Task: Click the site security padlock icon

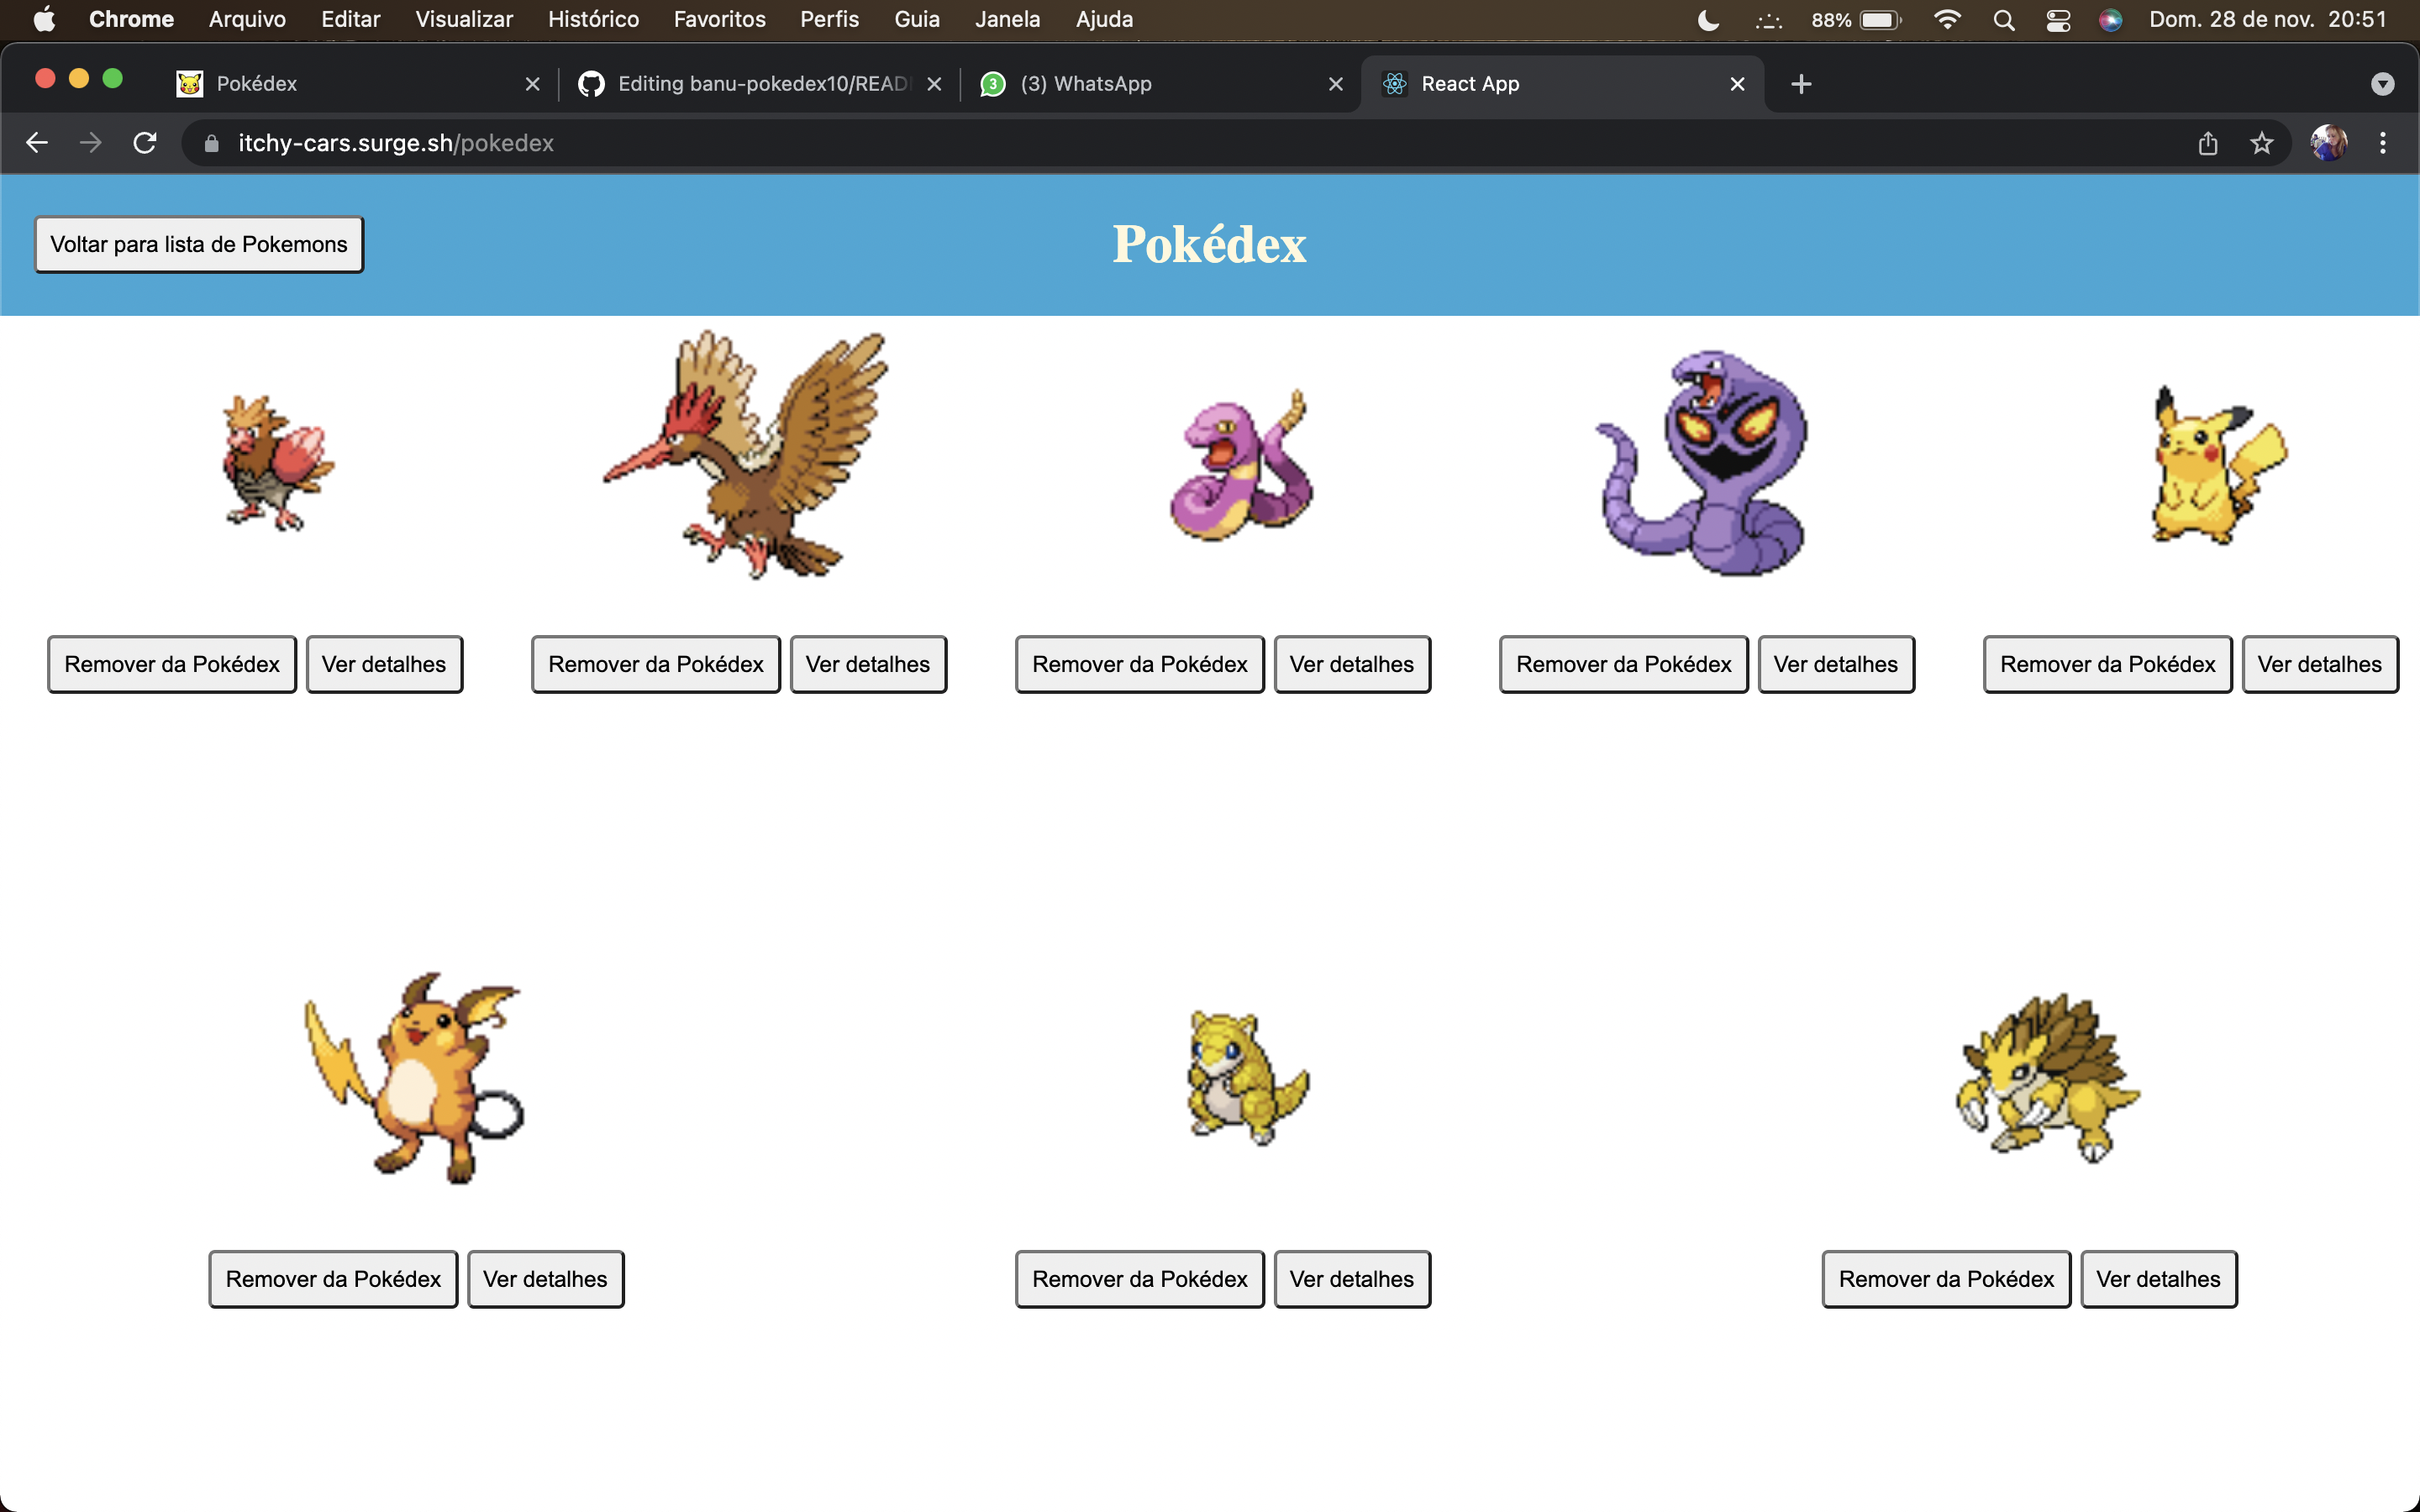Action: 211,143
